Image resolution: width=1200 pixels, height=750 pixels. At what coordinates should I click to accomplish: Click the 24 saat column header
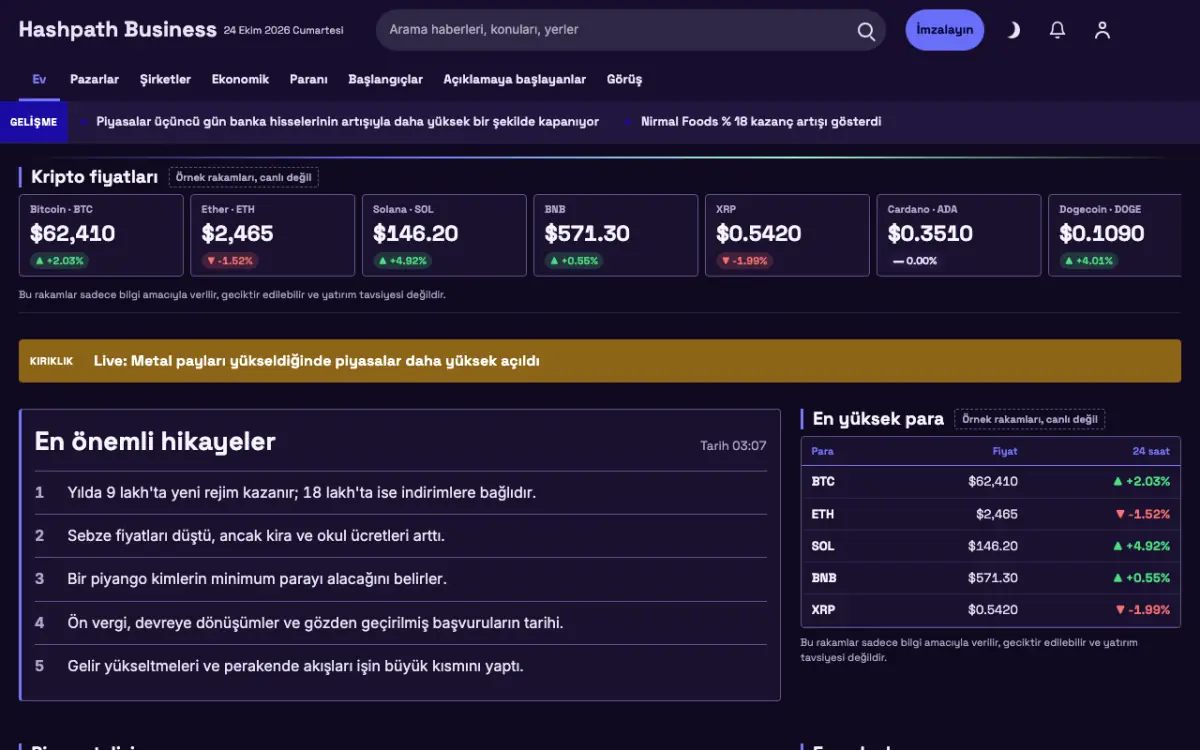(x=1151, y=451)
